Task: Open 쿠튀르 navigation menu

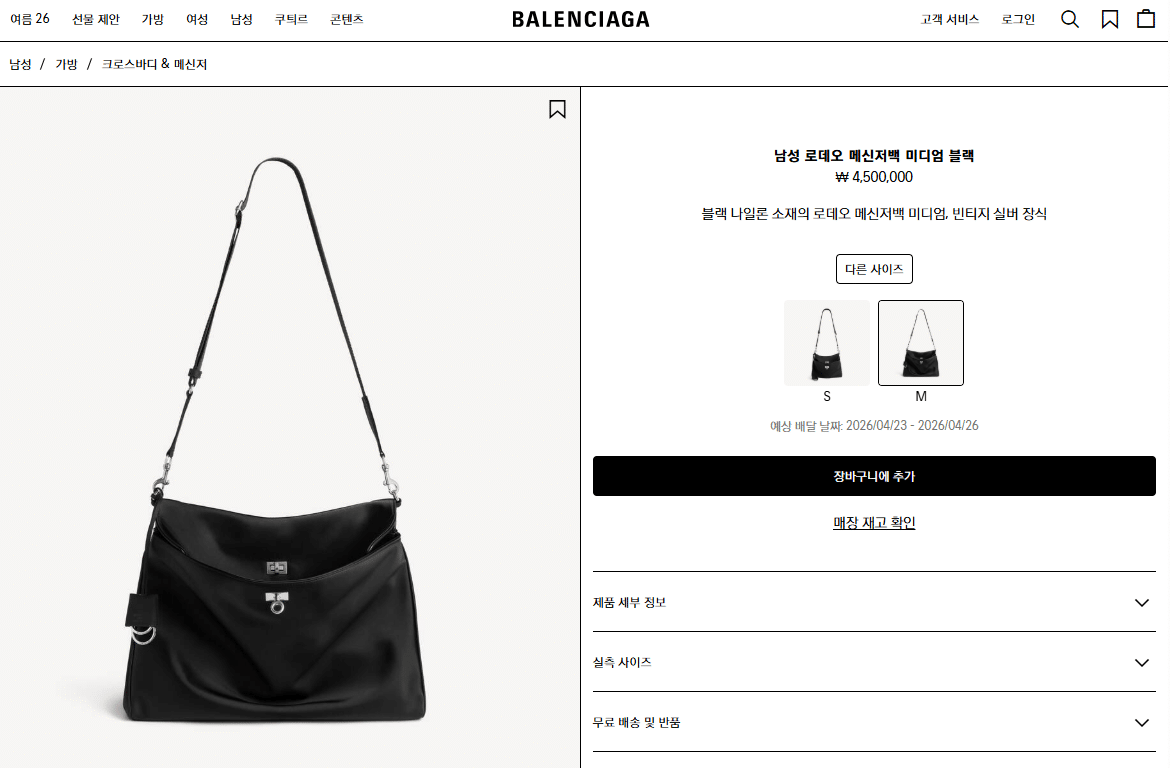Action: click(291, 19)
